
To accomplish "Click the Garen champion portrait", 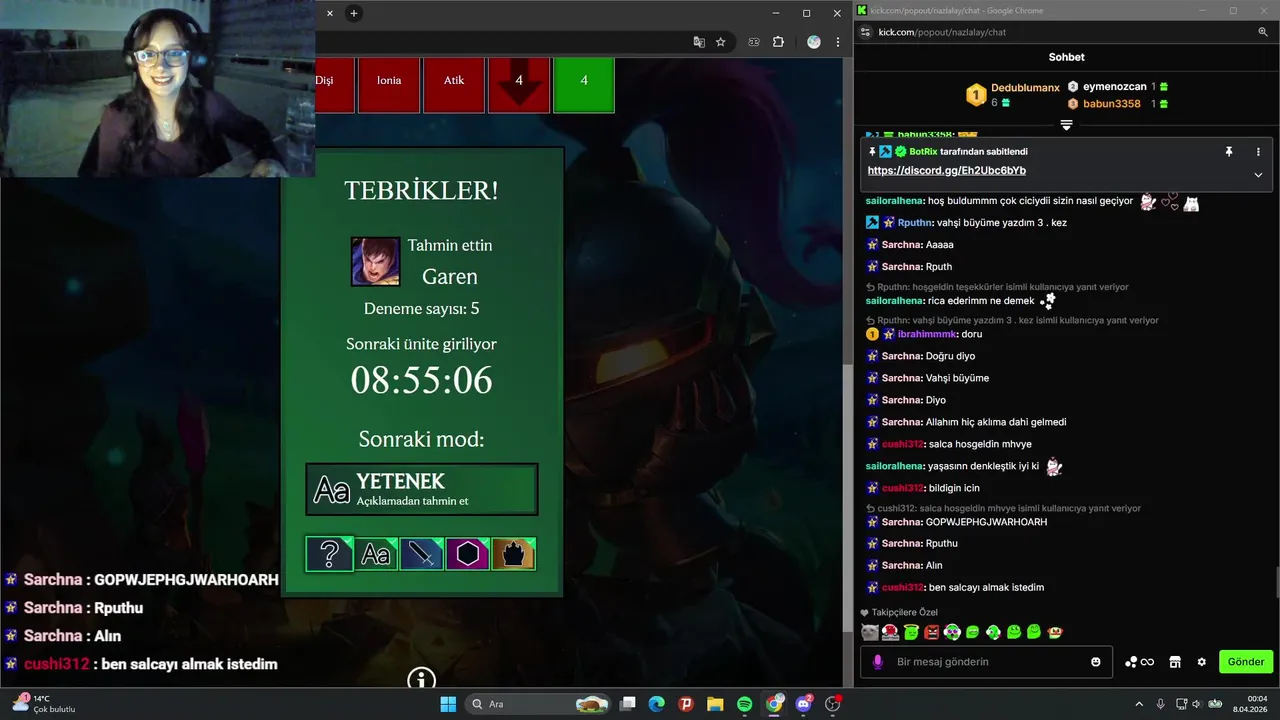I will click(x=375, y=261).
